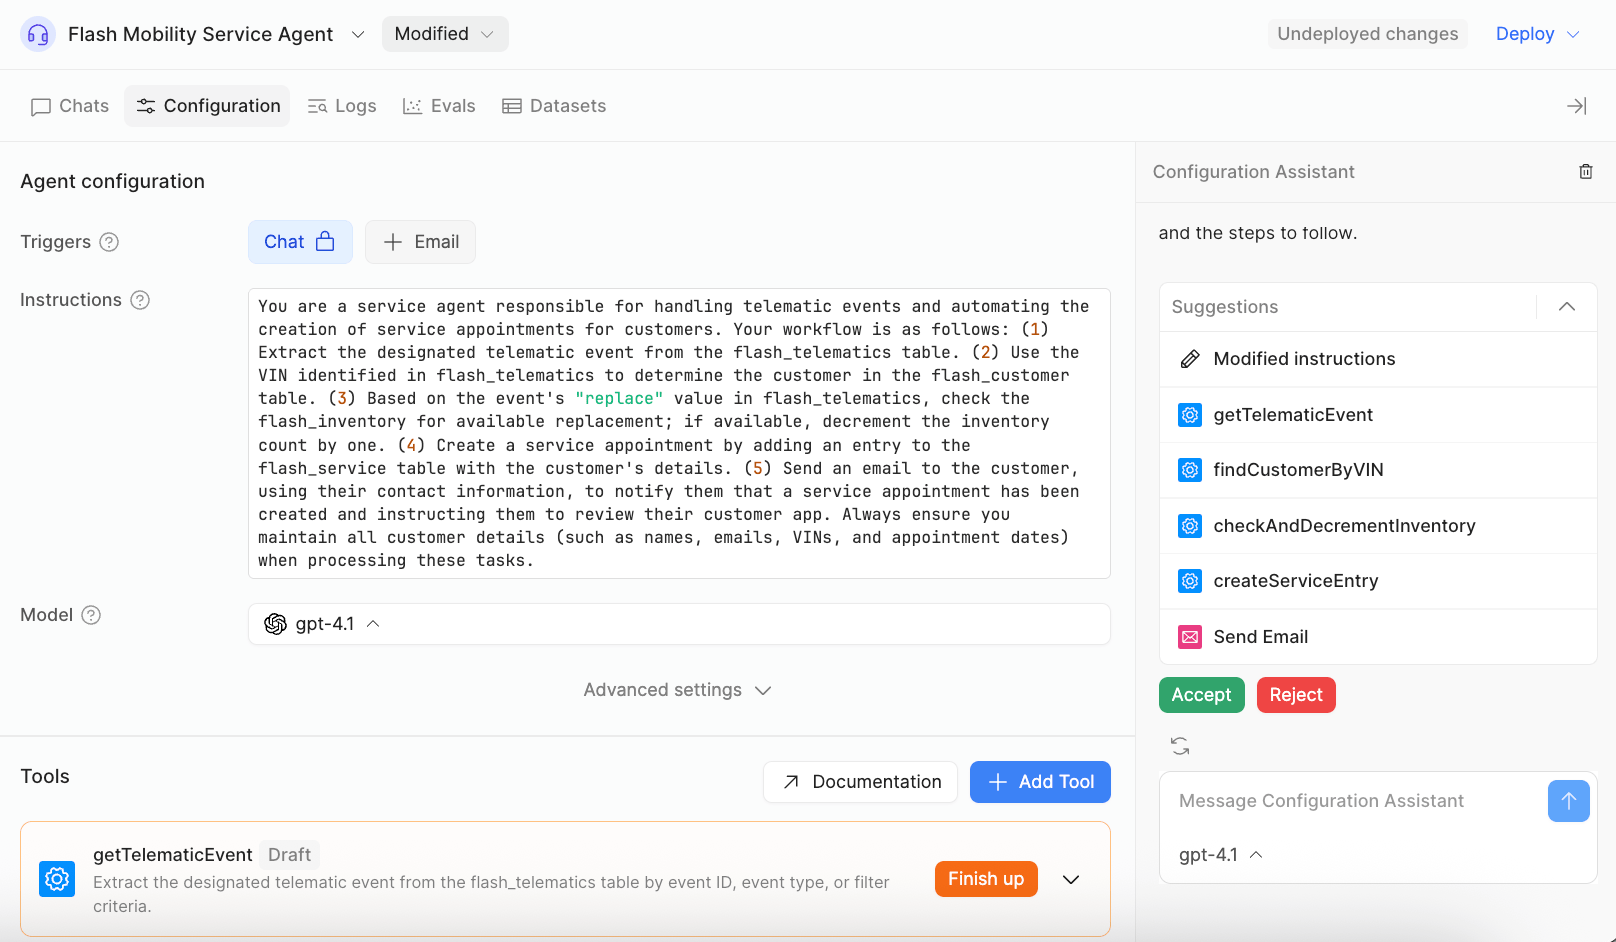Screen dimensions: 1616x942
Task: Click the trash icon in Configuration Assistant
Action: pos(1585,172)
